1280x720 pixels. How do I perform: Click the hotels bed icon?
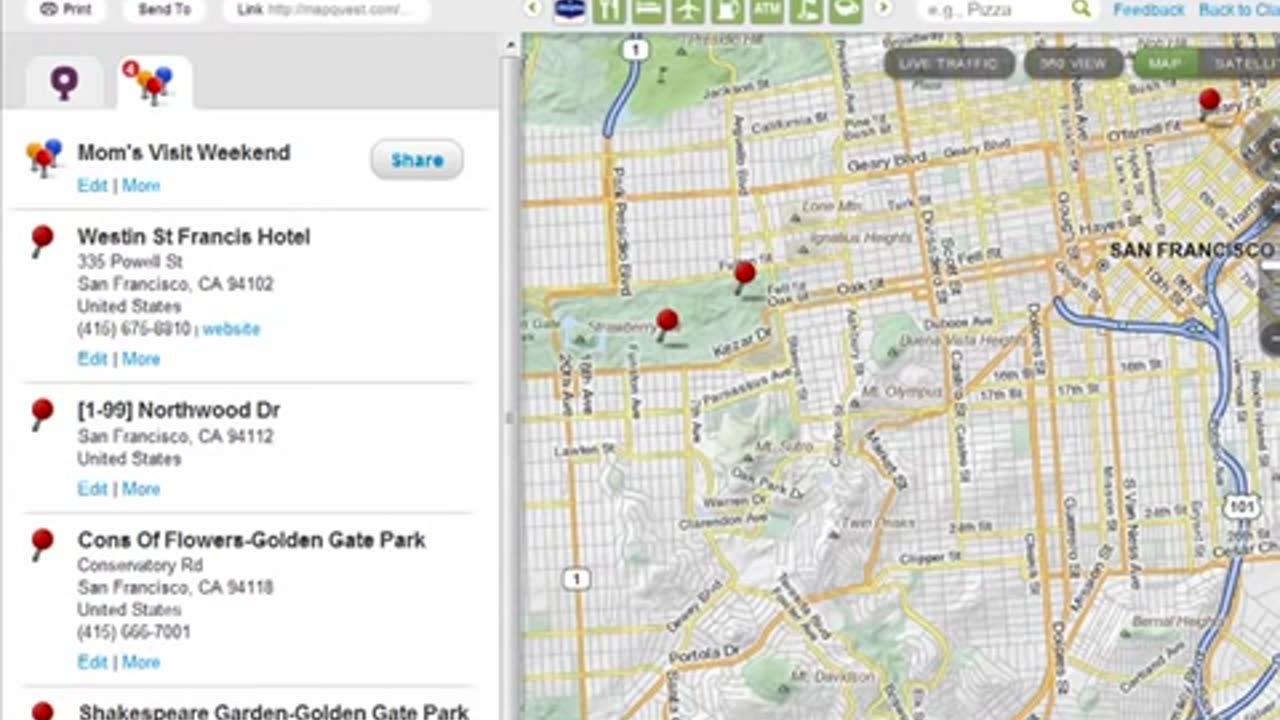(x=649, y=10)
